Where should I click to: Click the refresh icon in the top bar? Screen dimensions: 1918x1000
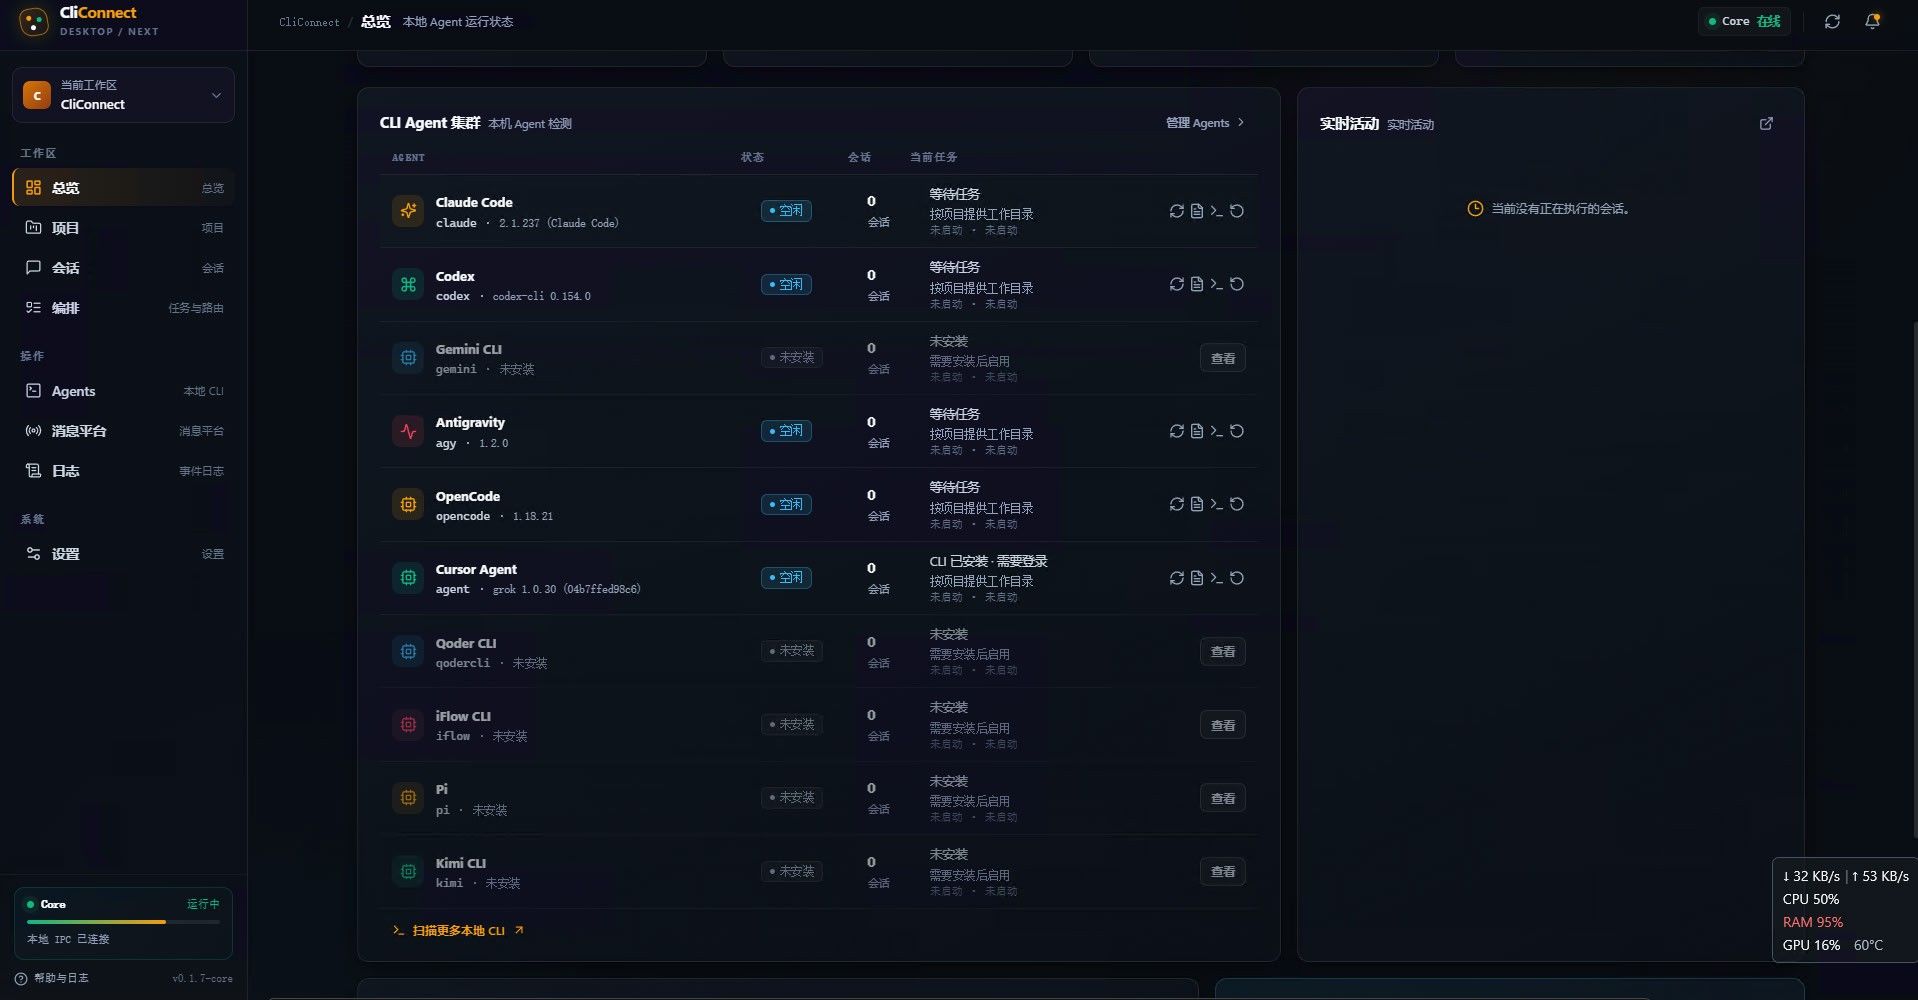coord(1832,21)
